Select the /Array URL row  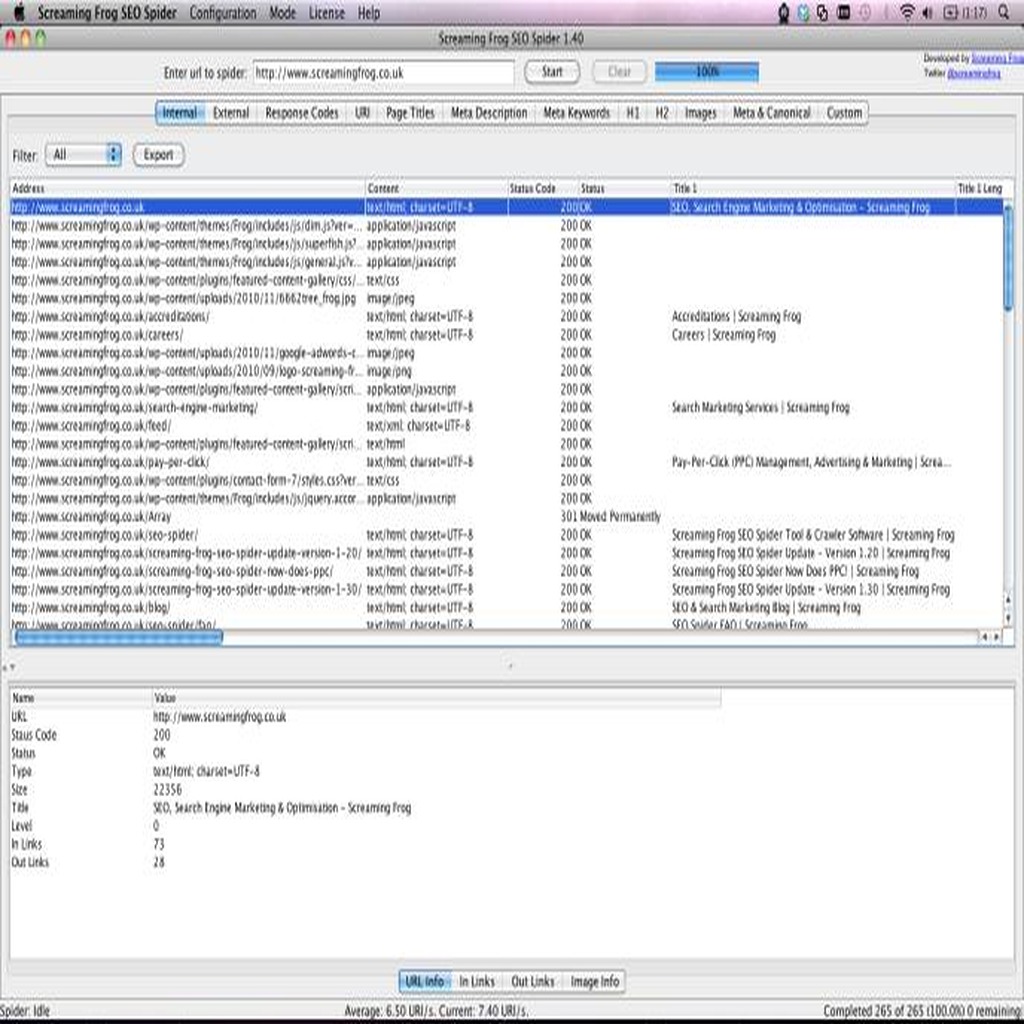507,517
